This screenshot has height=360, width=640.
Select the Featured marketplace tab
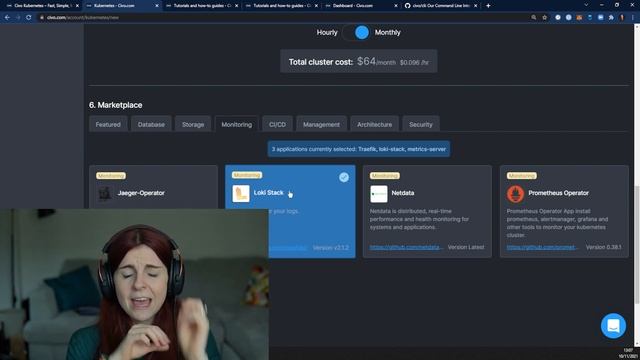[108, 124]
